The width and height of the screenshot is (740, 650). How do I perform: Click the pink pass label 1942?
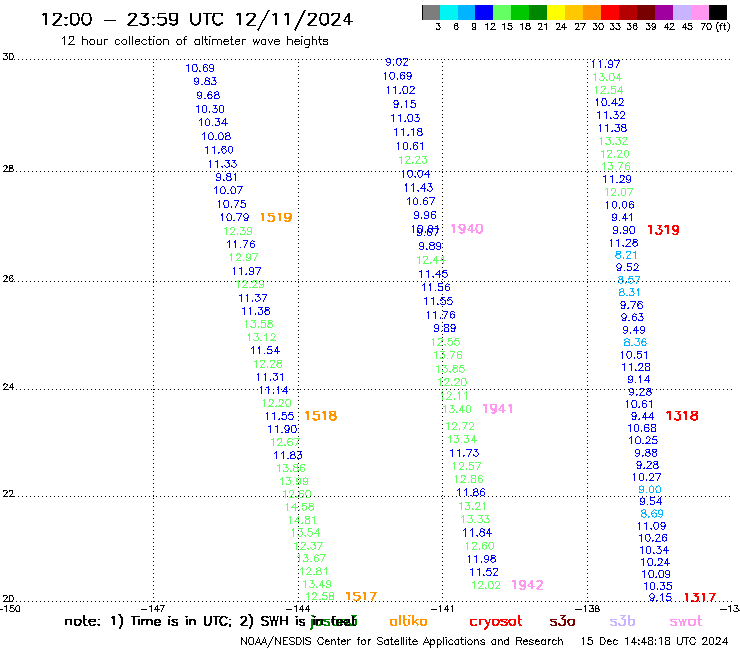(x=528, y=585)
